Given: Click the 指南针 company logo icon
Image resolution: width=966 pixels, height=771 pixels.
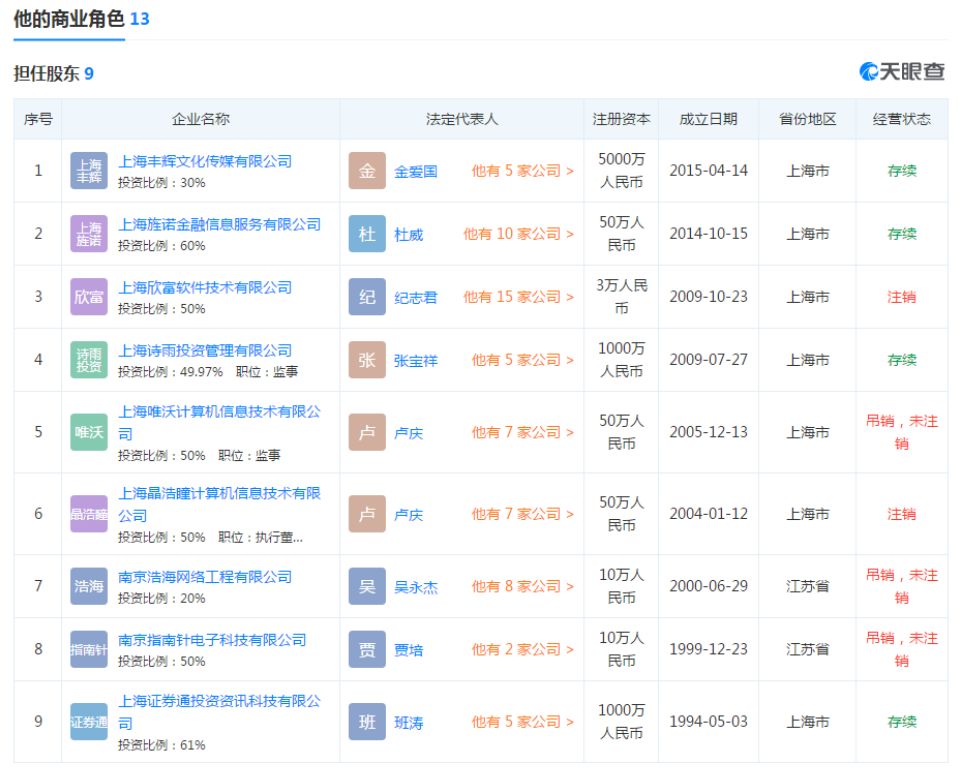Looking at the screenshot, I should tap(89, 649).
